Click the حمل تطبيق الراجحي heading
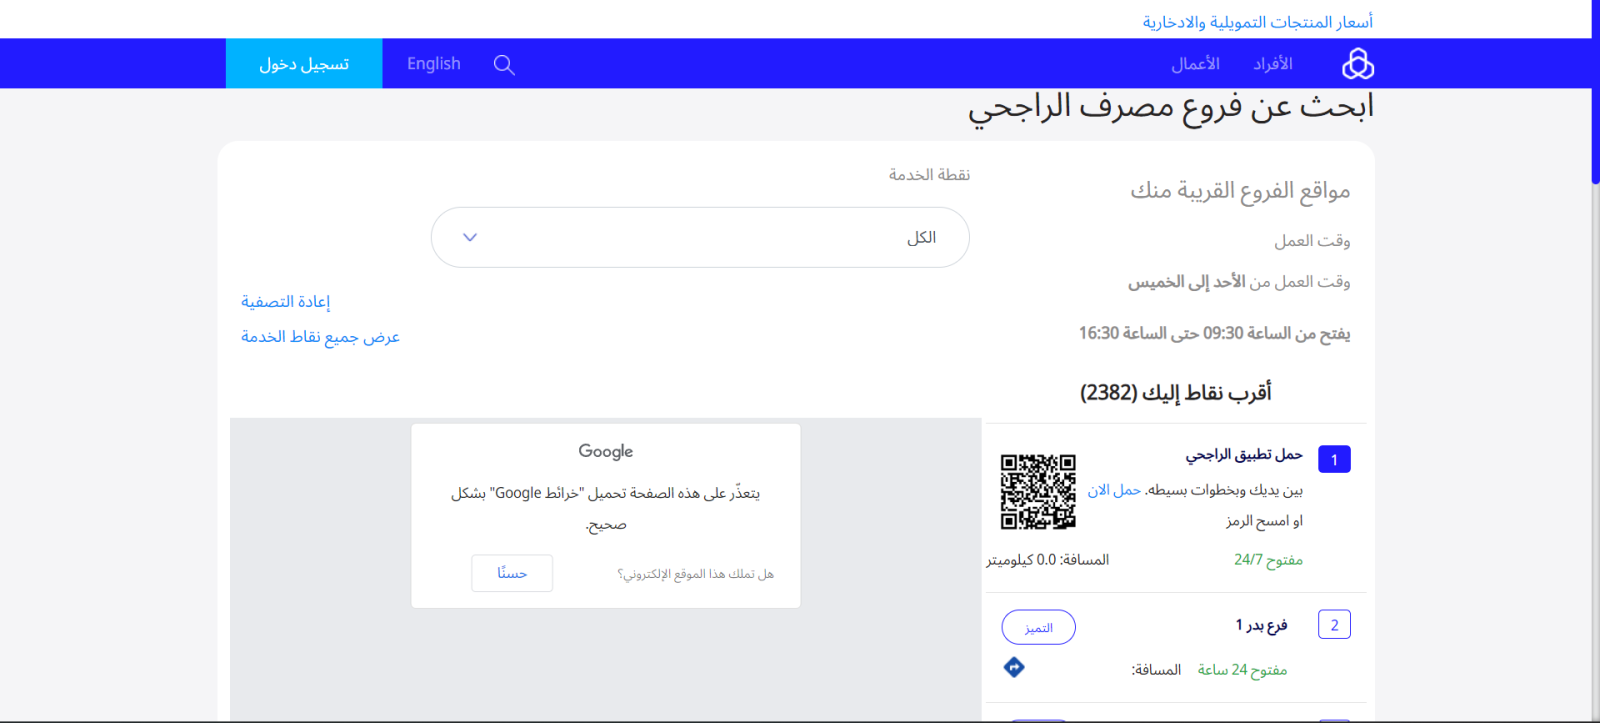The width and height of the screenshot is (1600, 723). click(x=1244, y=455)
